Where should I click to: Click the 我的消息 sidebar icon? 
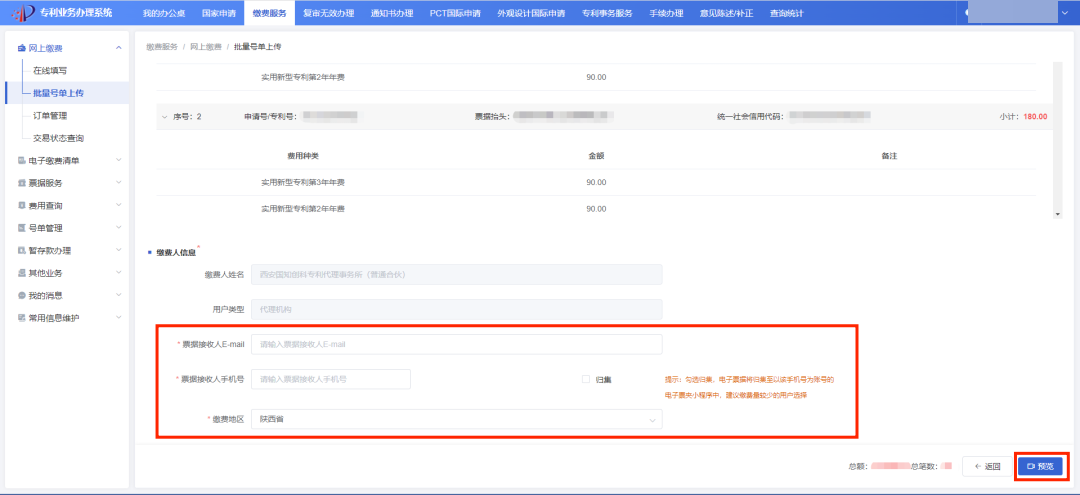coord(22,296)
